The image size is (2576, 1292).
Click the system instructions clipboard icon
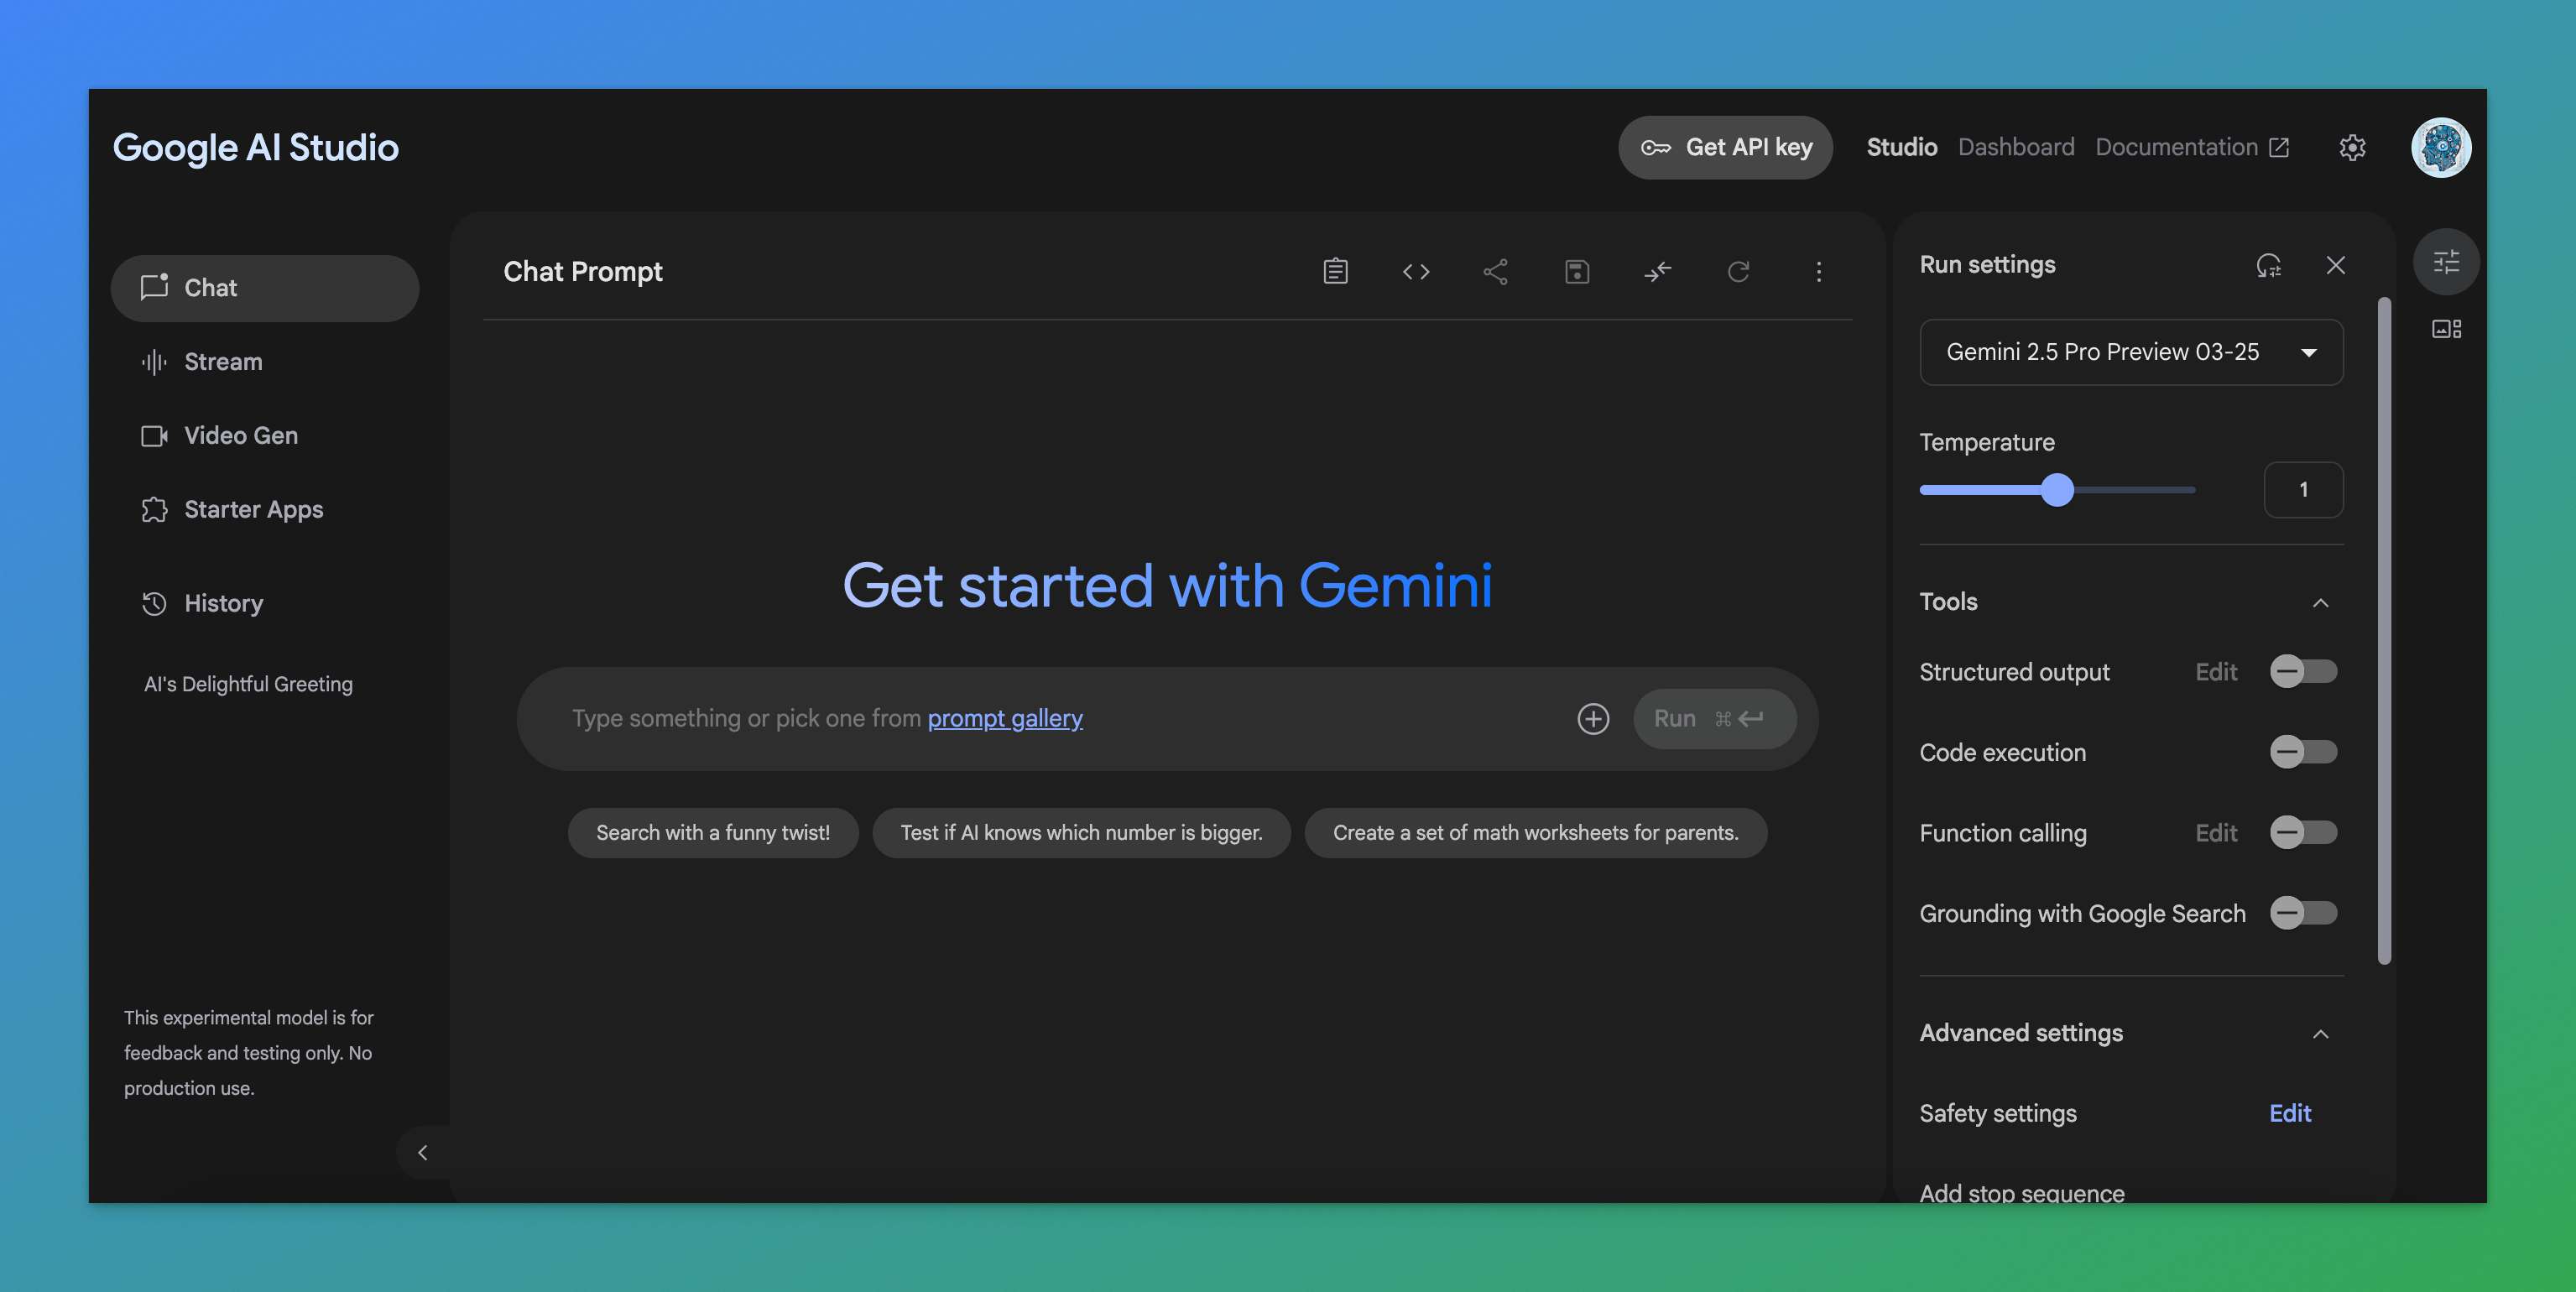click(x=1335, y=271)
